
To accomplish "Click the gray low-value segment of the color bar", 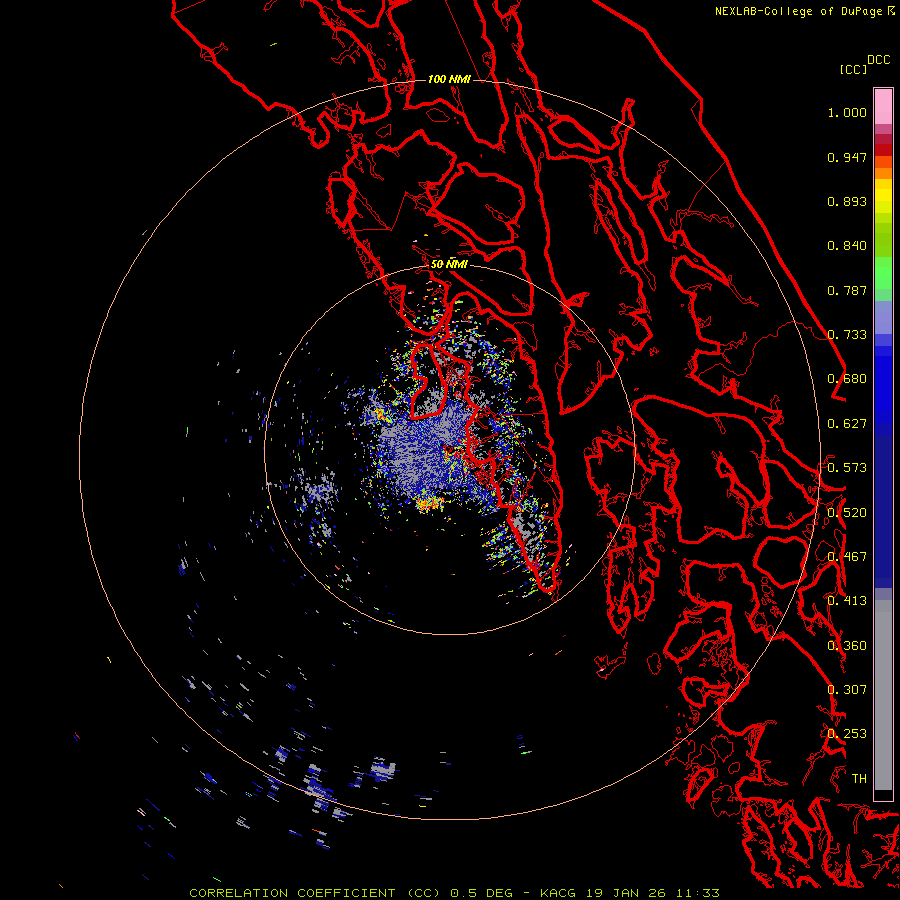I will tap(883, 700).
